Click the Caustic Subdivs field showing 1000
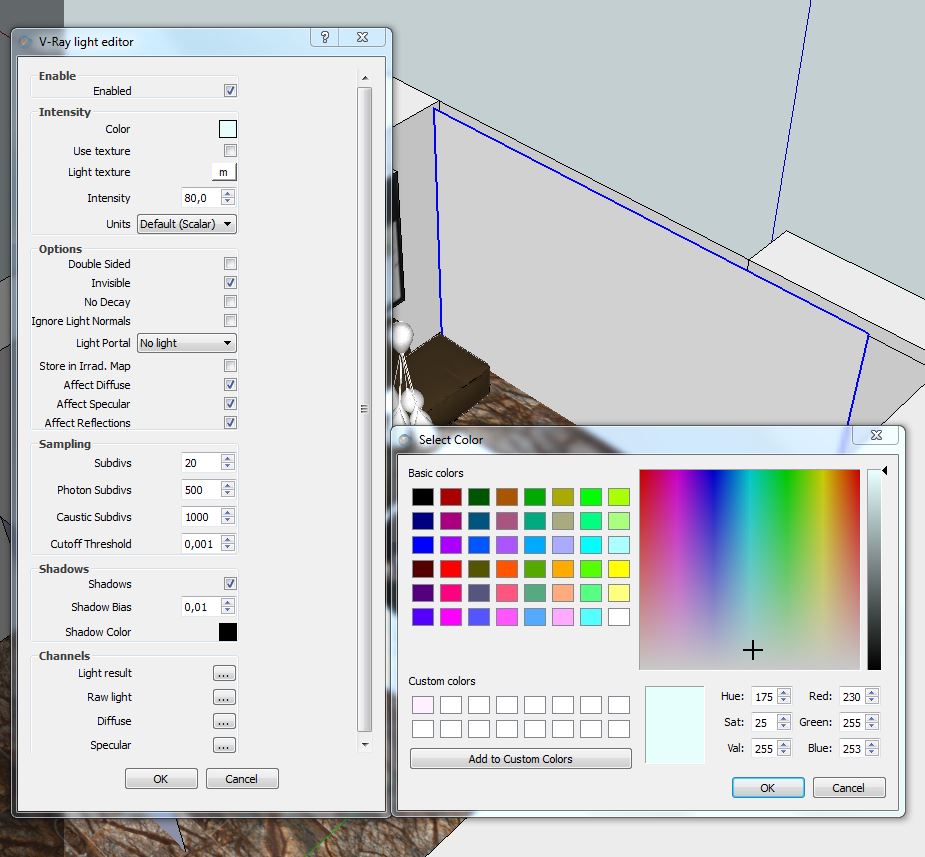Screen dimensions: 925x857 (201, 517)
